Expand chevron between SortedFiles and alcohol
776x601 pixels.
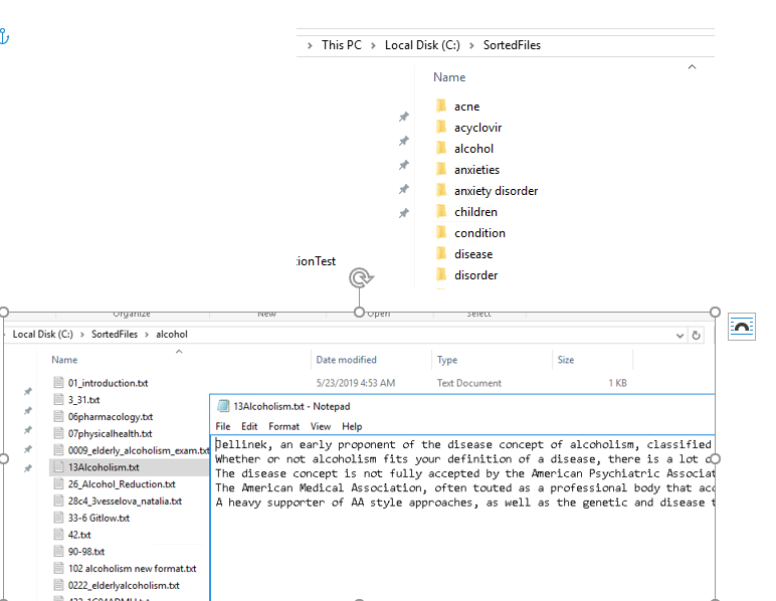coord(147,335)
